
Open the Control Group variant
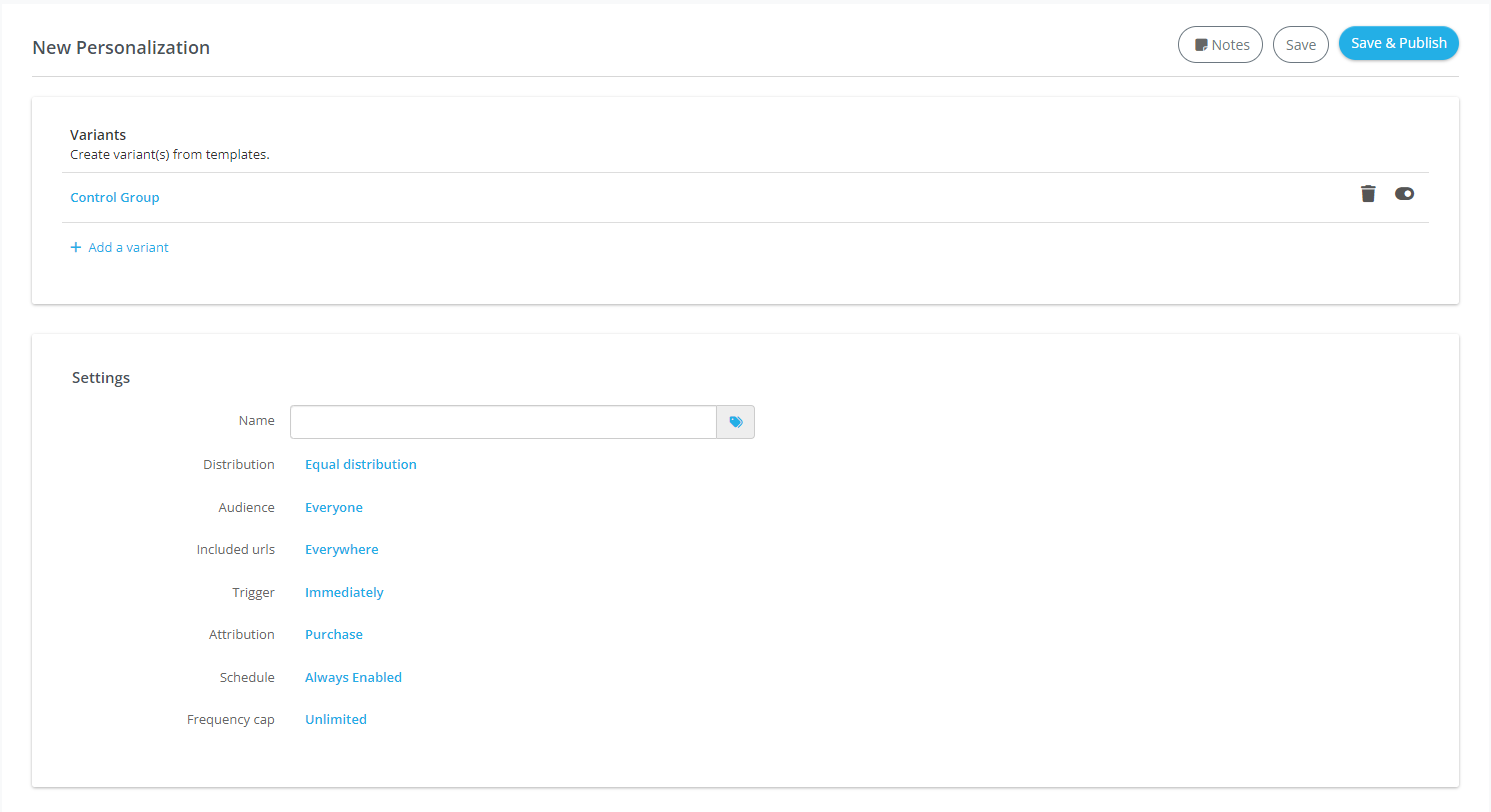pos(115,197)
